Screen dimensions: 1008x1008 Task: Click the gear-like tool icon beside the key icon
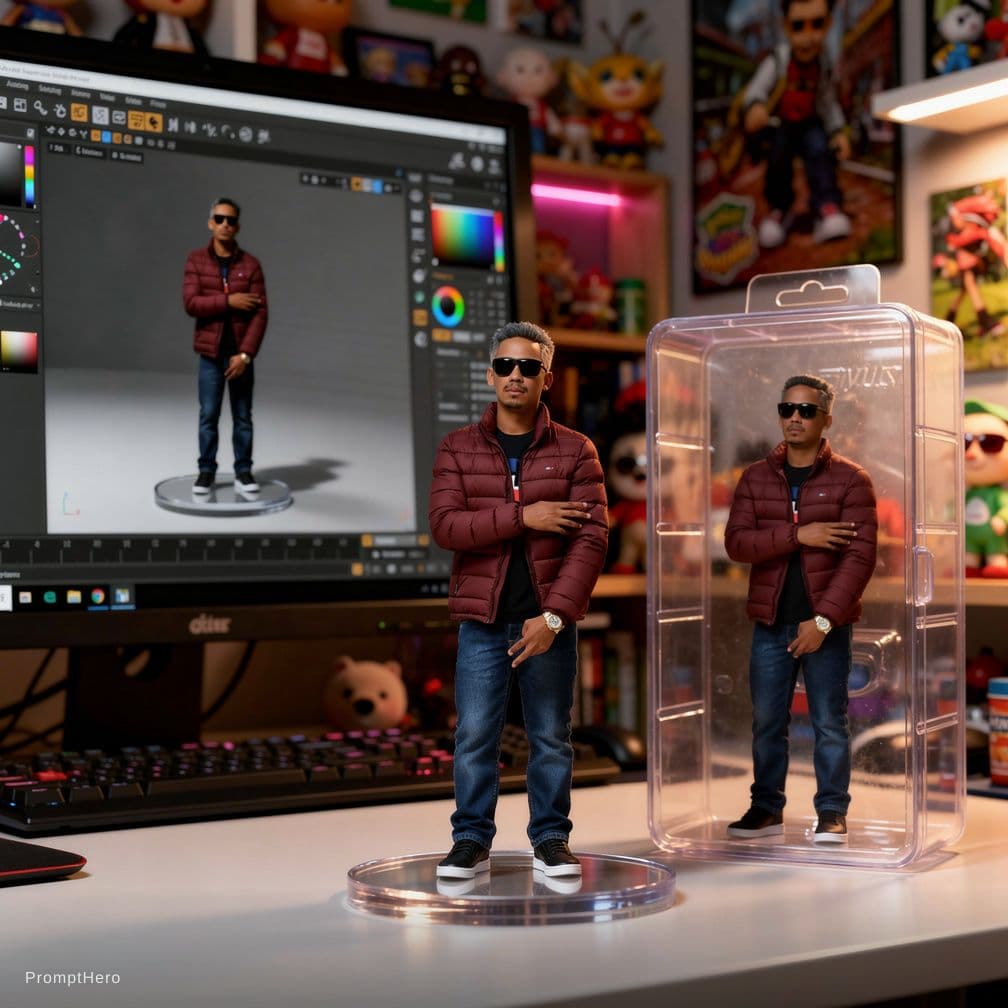point(60,110)
